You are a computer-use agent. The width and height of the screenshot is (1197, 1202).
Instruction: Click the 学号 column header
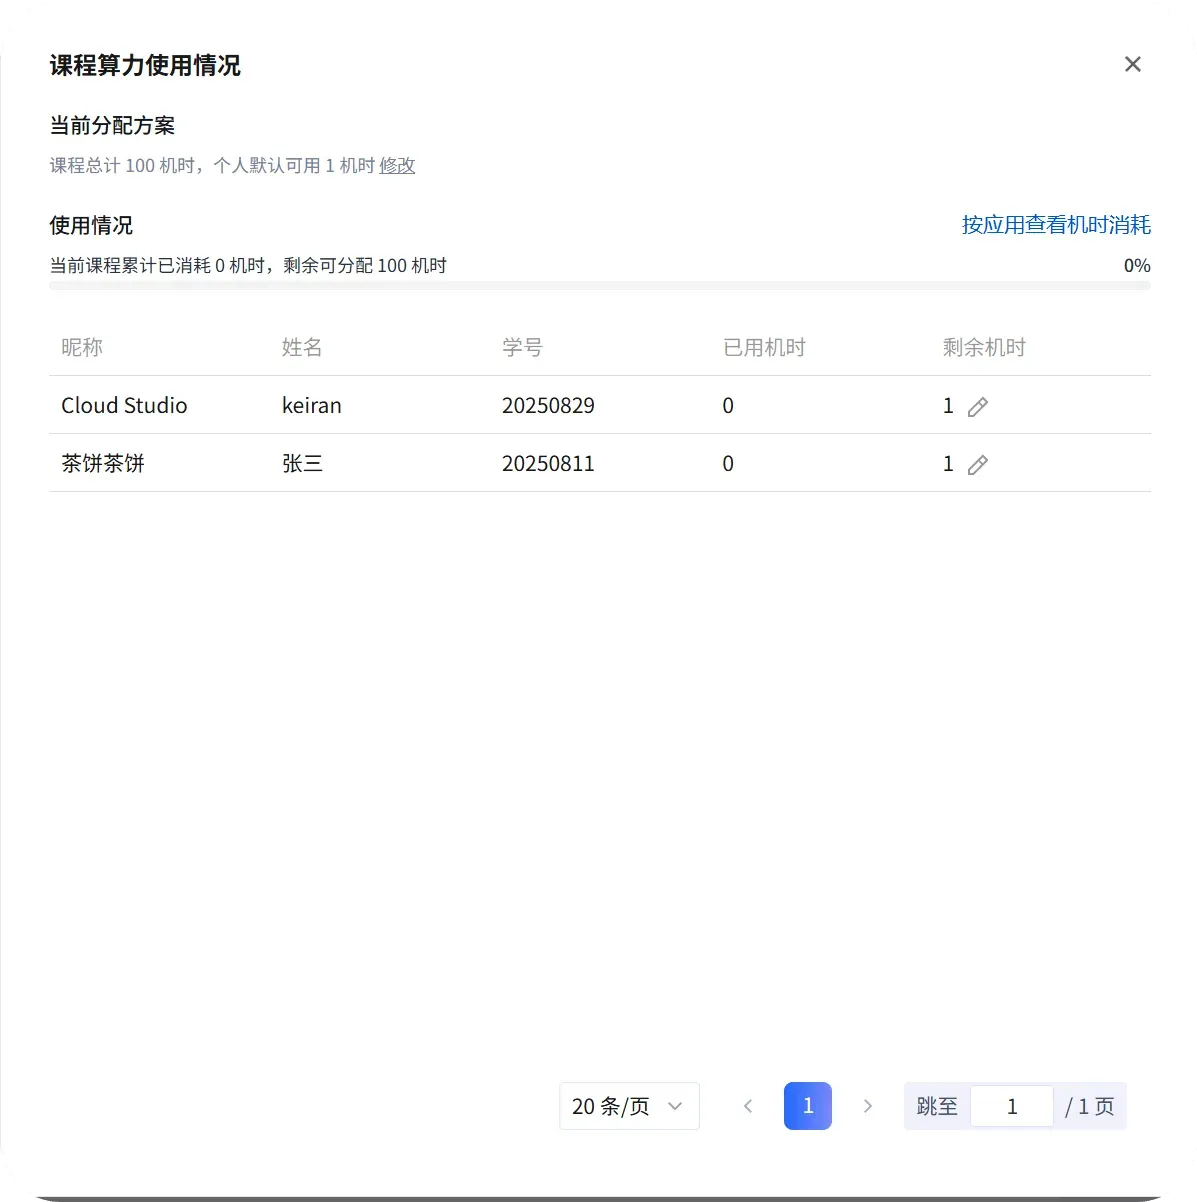click(x=522, y=347)
